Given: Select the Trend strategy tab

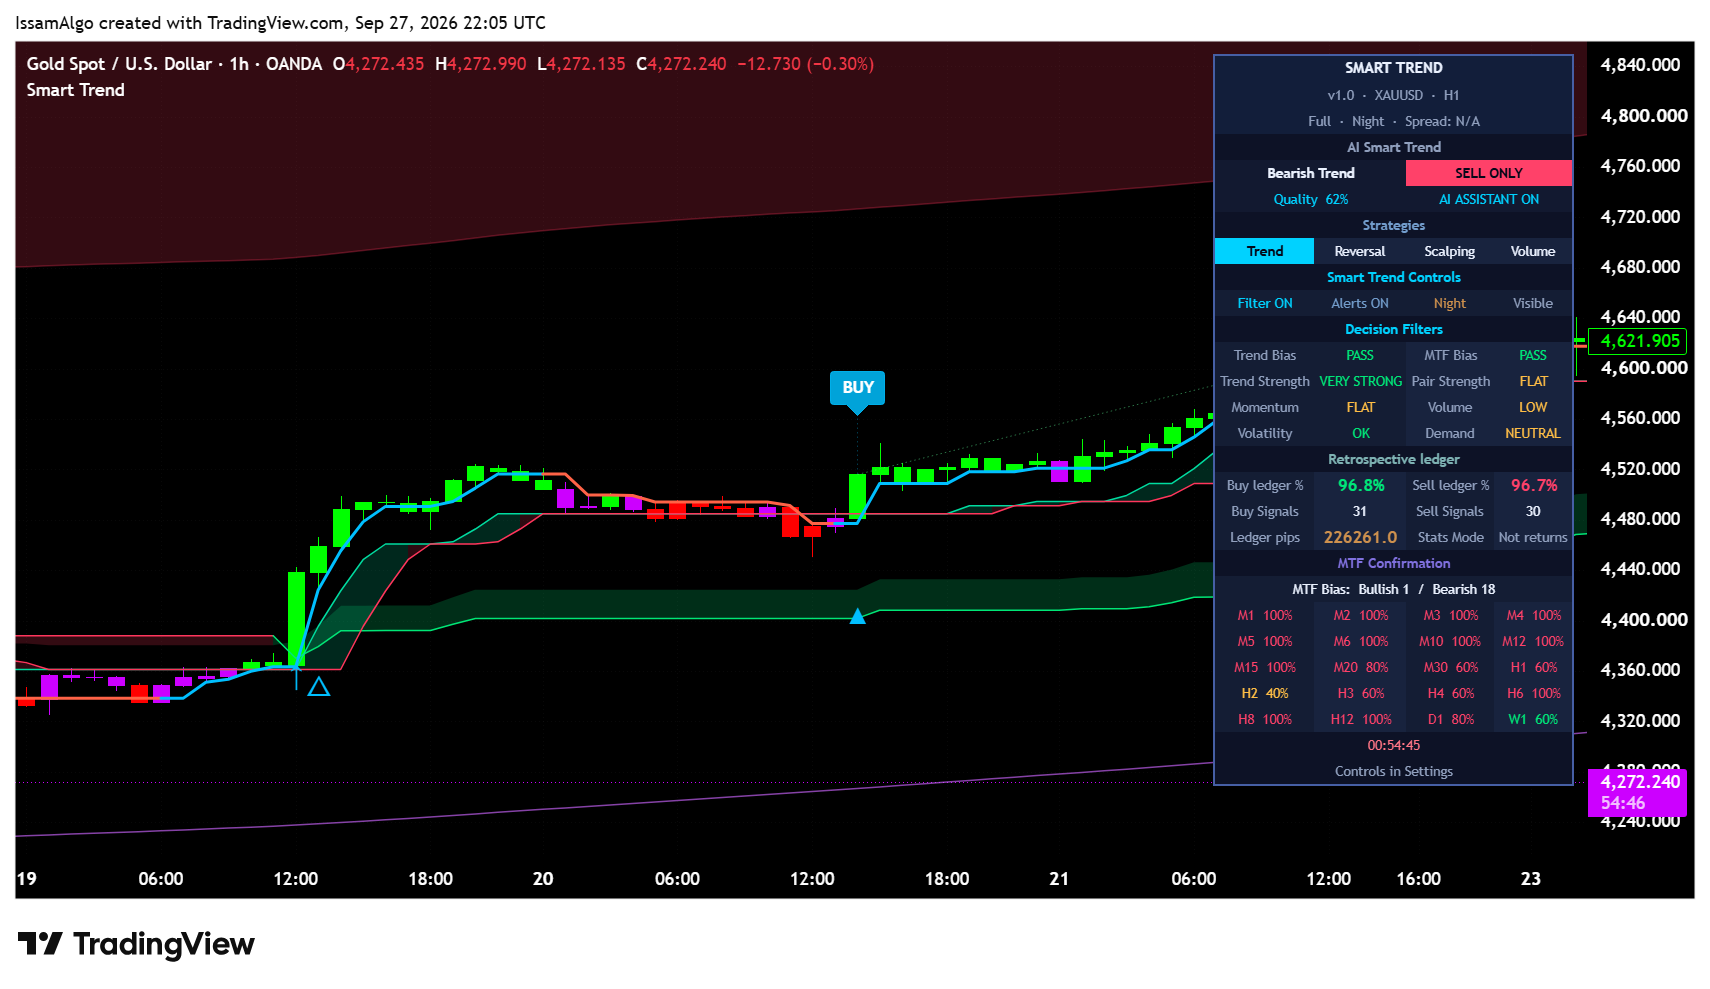Looking at the screenshot, I should 1264,251.
